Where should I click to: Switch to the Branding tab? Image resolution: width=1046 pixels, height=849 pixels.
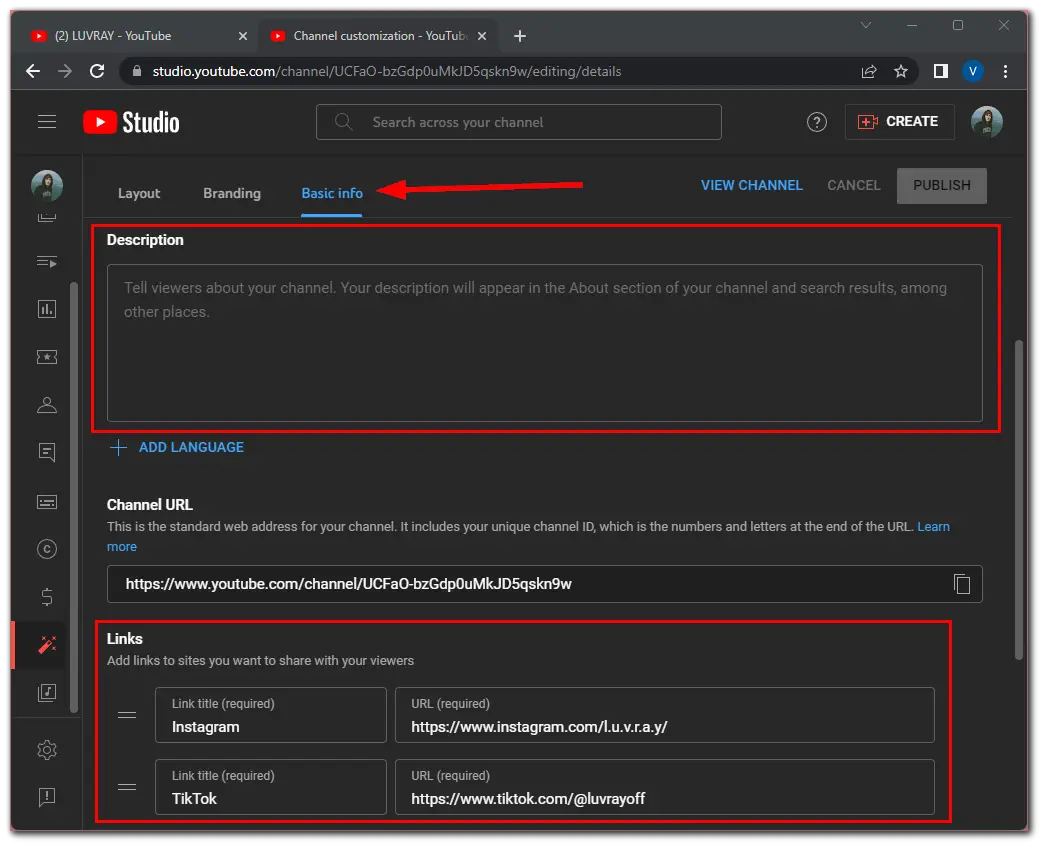(x=232, y=193)
